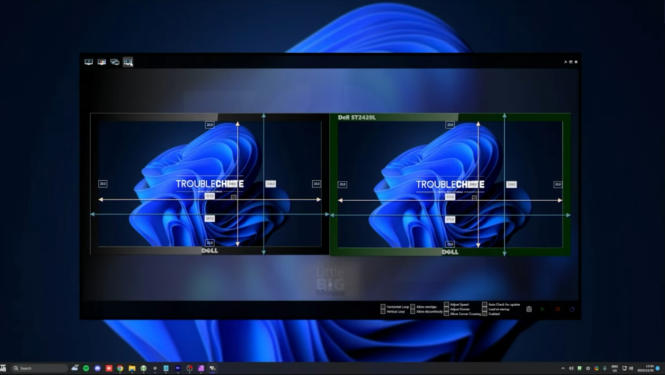Viewport: 665px width, 375px height.
Task: Toggle the Horizontal Loop checkbox
Action: click(383, 306)
